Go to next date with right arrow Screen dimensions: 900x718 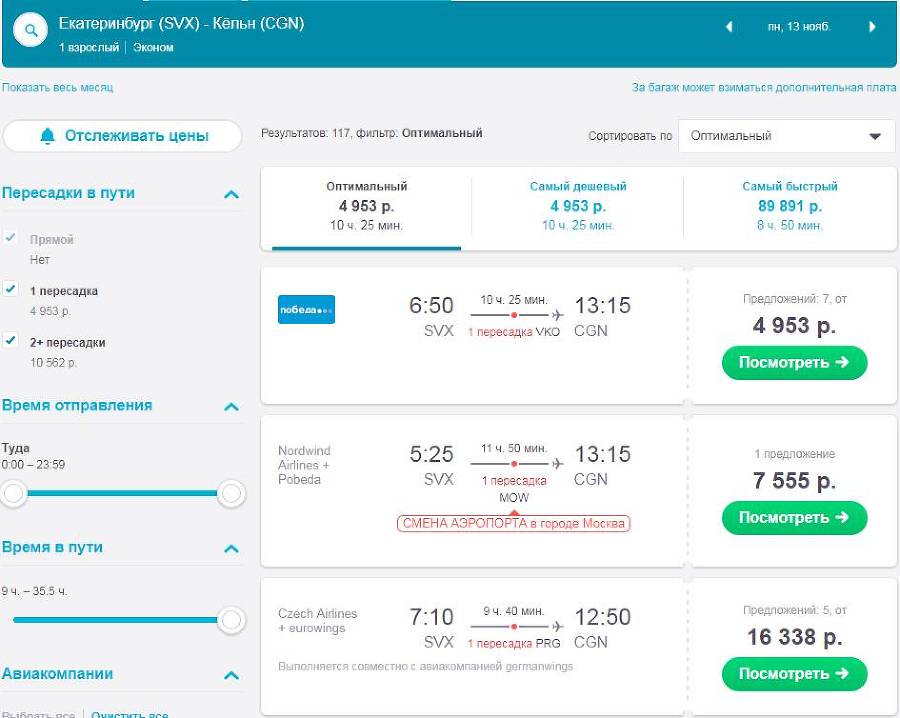click(873, 27)
